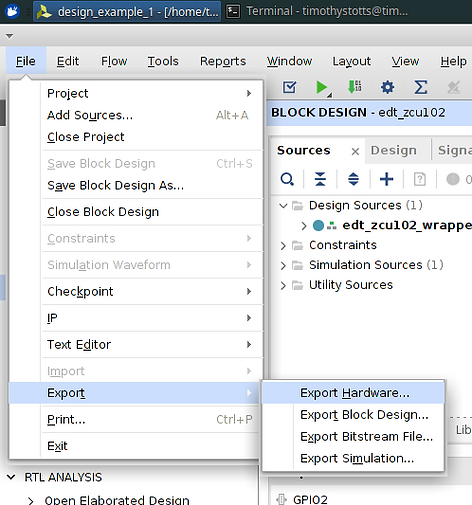Open the Layout menu

(352, 61)
